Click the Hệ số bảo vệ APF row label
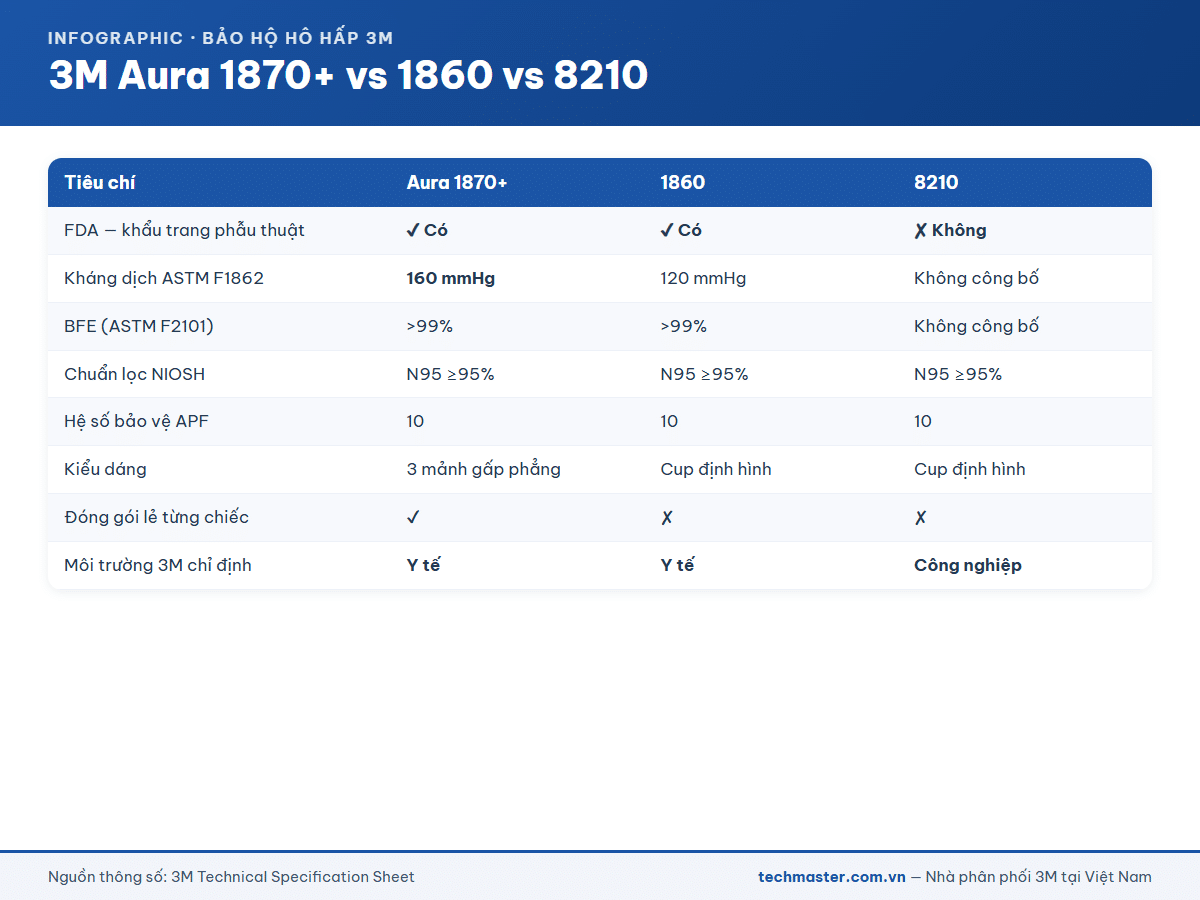Image resolution: width=1200 pixels, height=900 pixels. click(137, 421)
